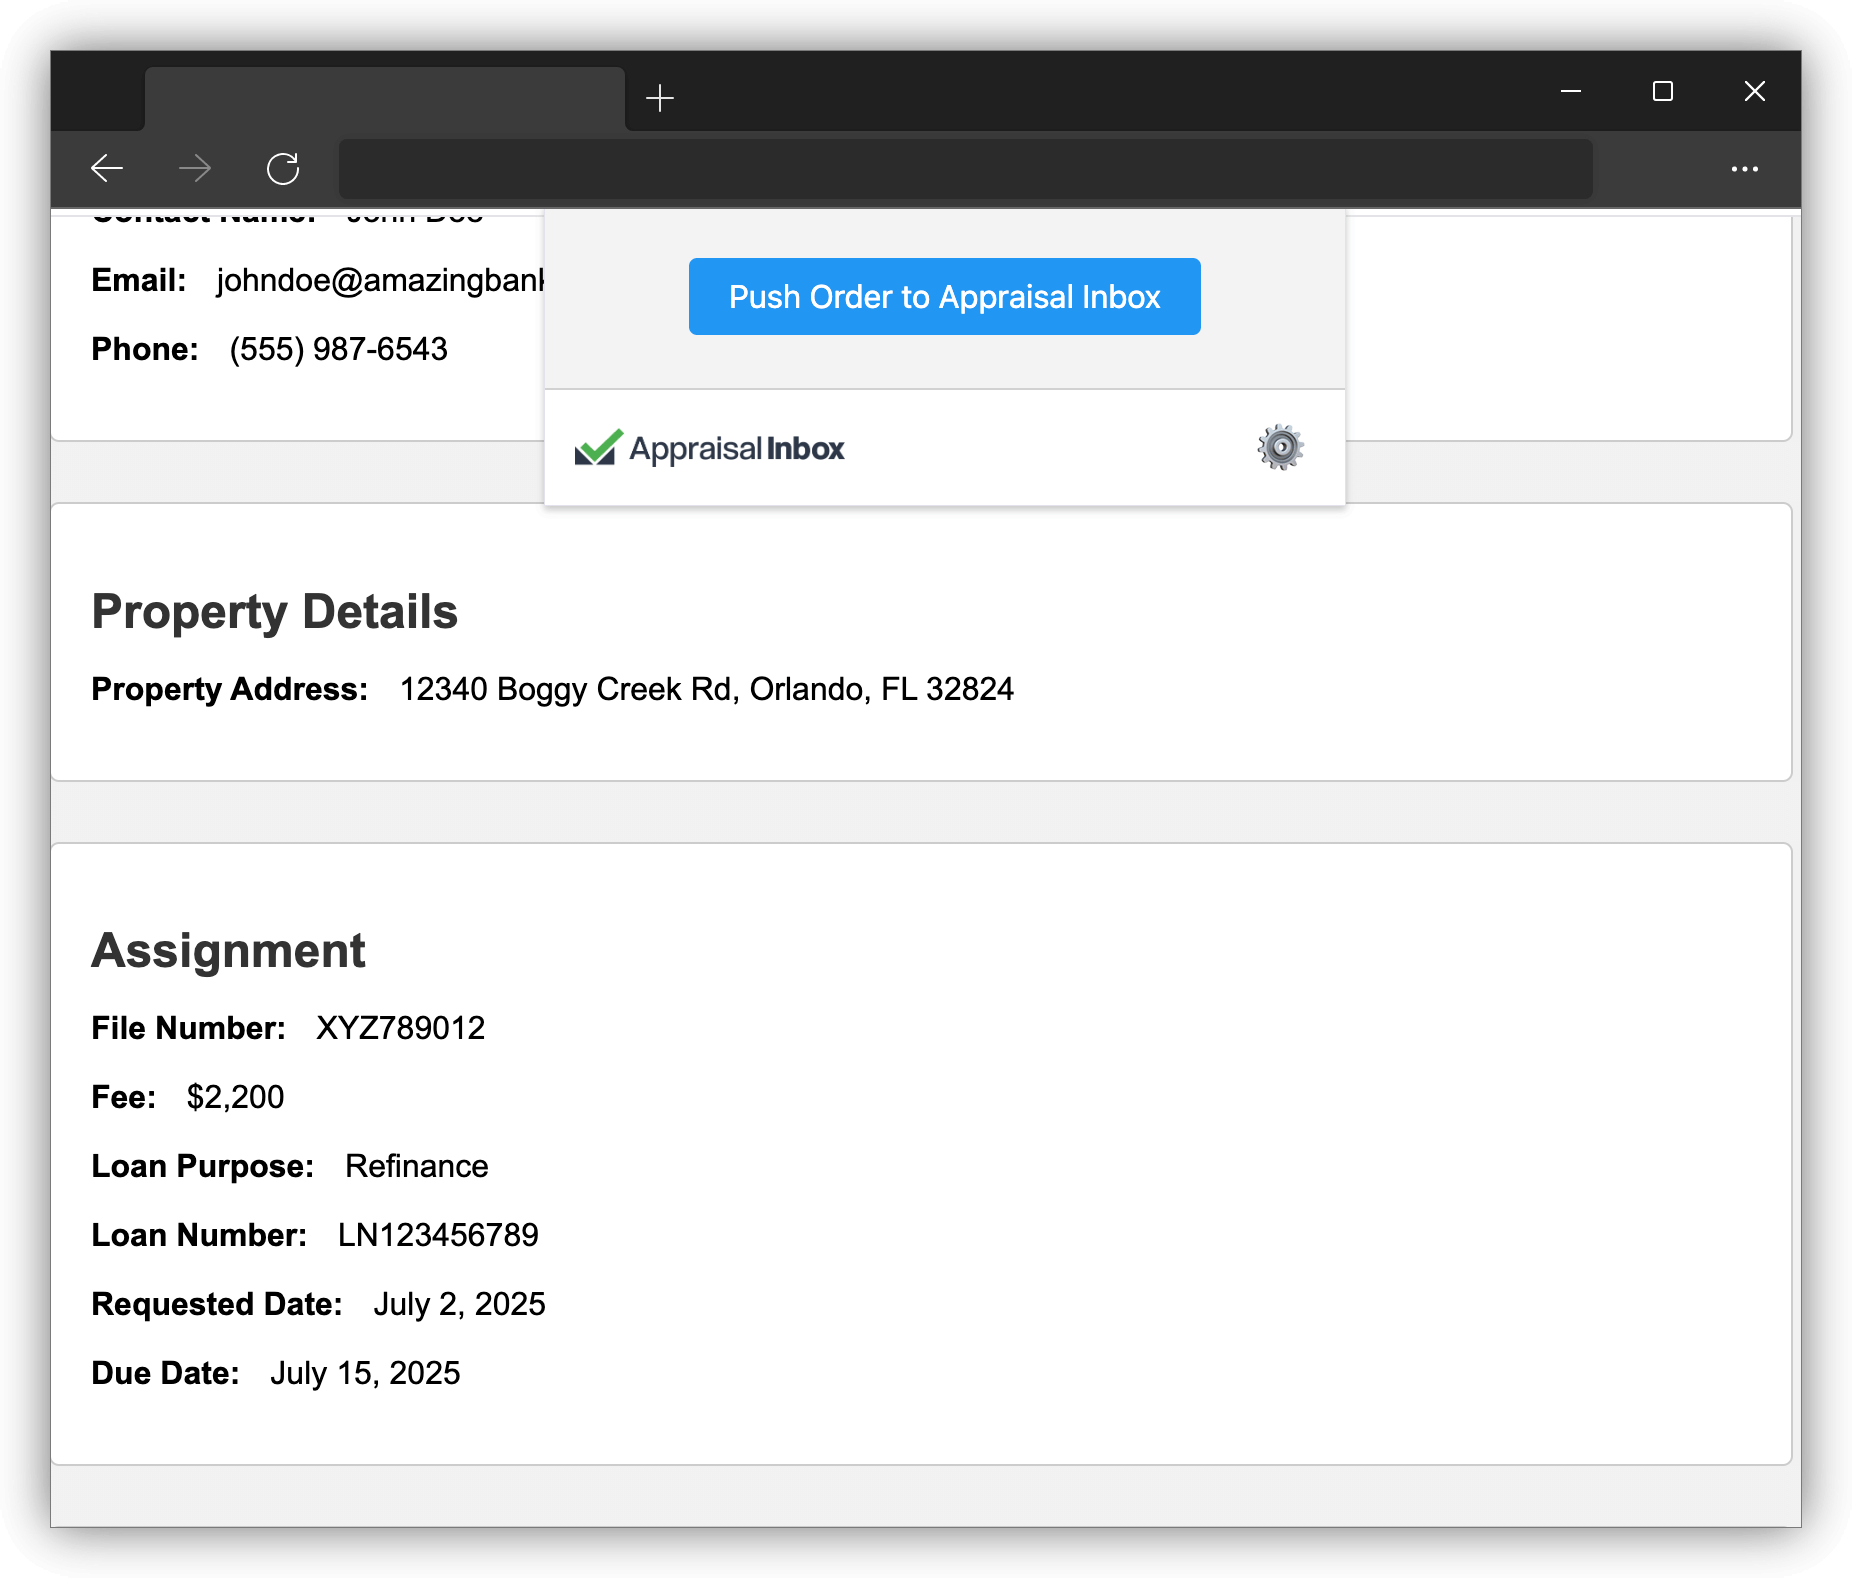Minimize the browser window
This screenshot has height=1578, width=1852.
(x=1571, y=92)
